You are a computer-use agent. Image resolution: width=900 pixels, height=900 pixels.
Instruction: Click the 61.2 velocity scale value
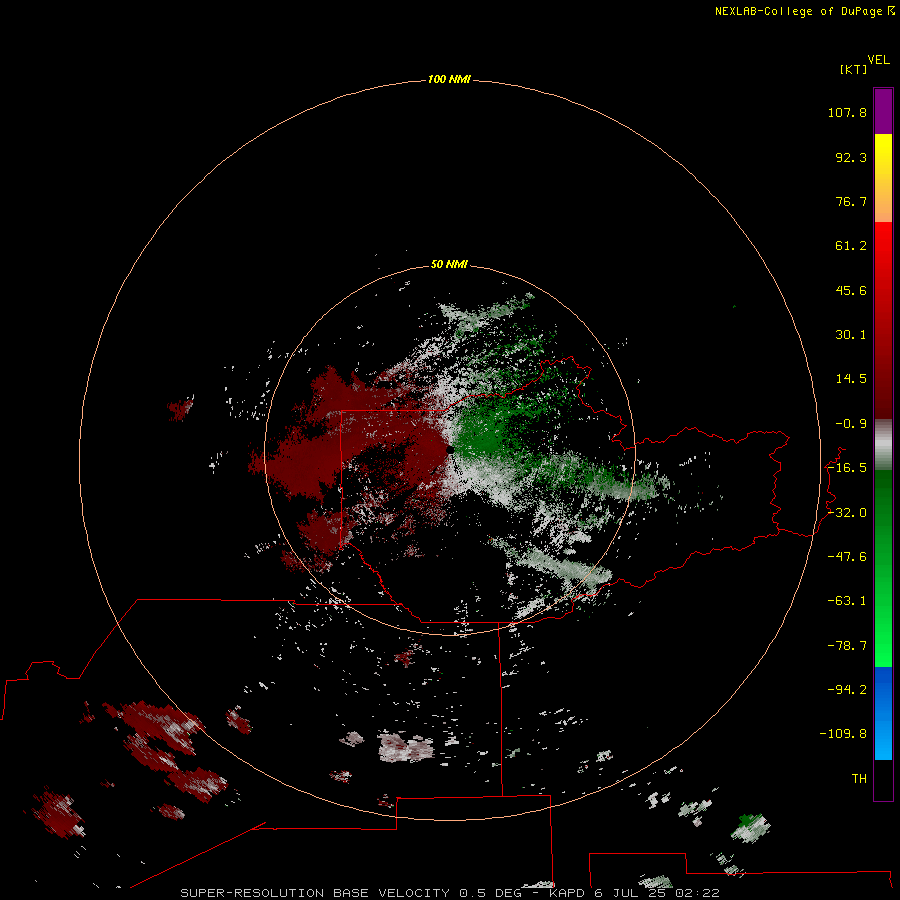point(851,246)
